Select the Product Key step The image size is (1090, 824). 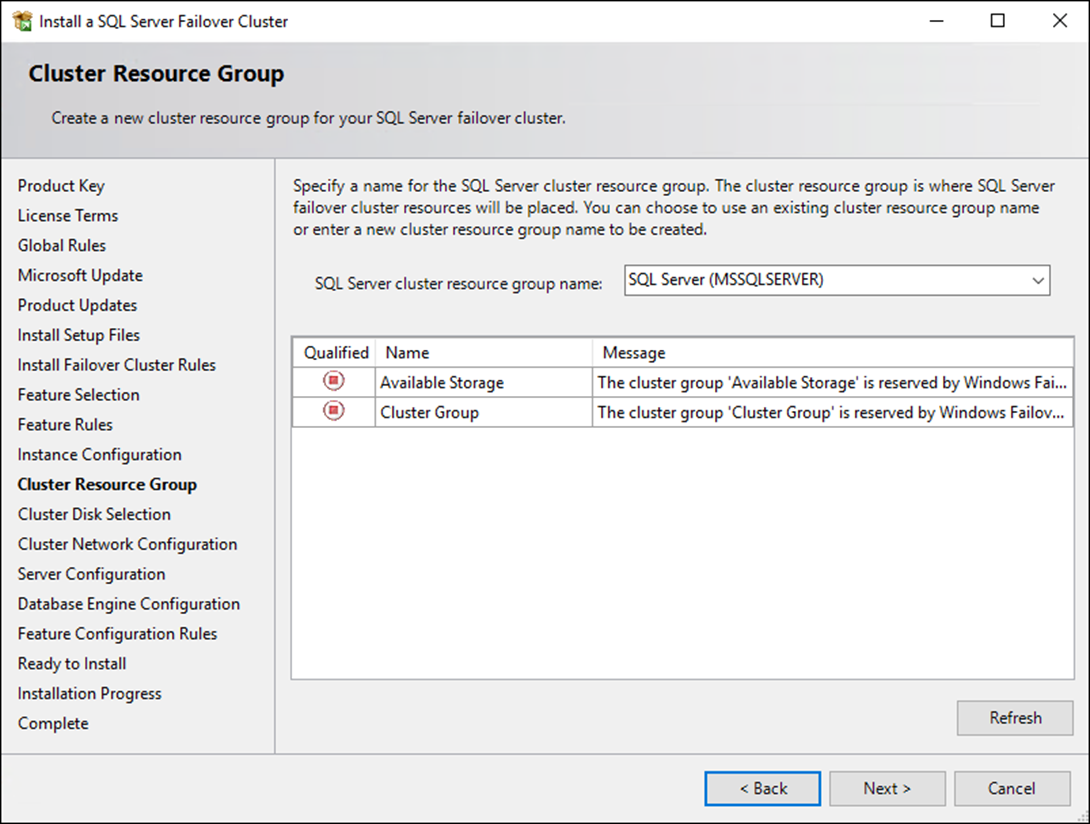click(61, 186)
